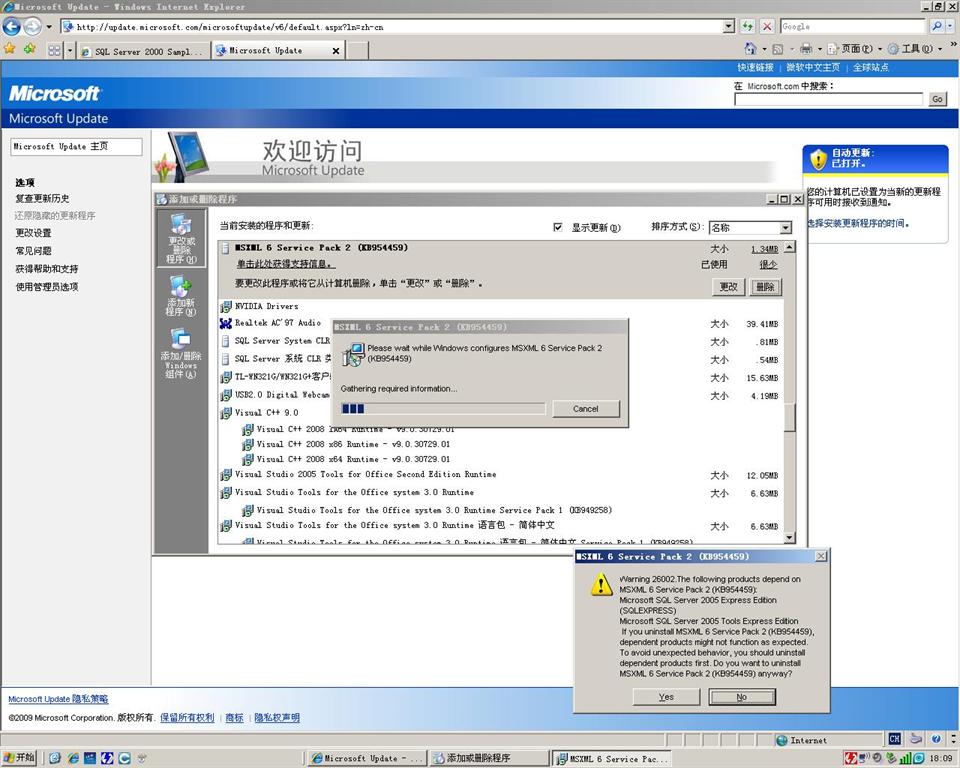
Task: Expand the address bar URL dropdown
Action: coord(729,26)
